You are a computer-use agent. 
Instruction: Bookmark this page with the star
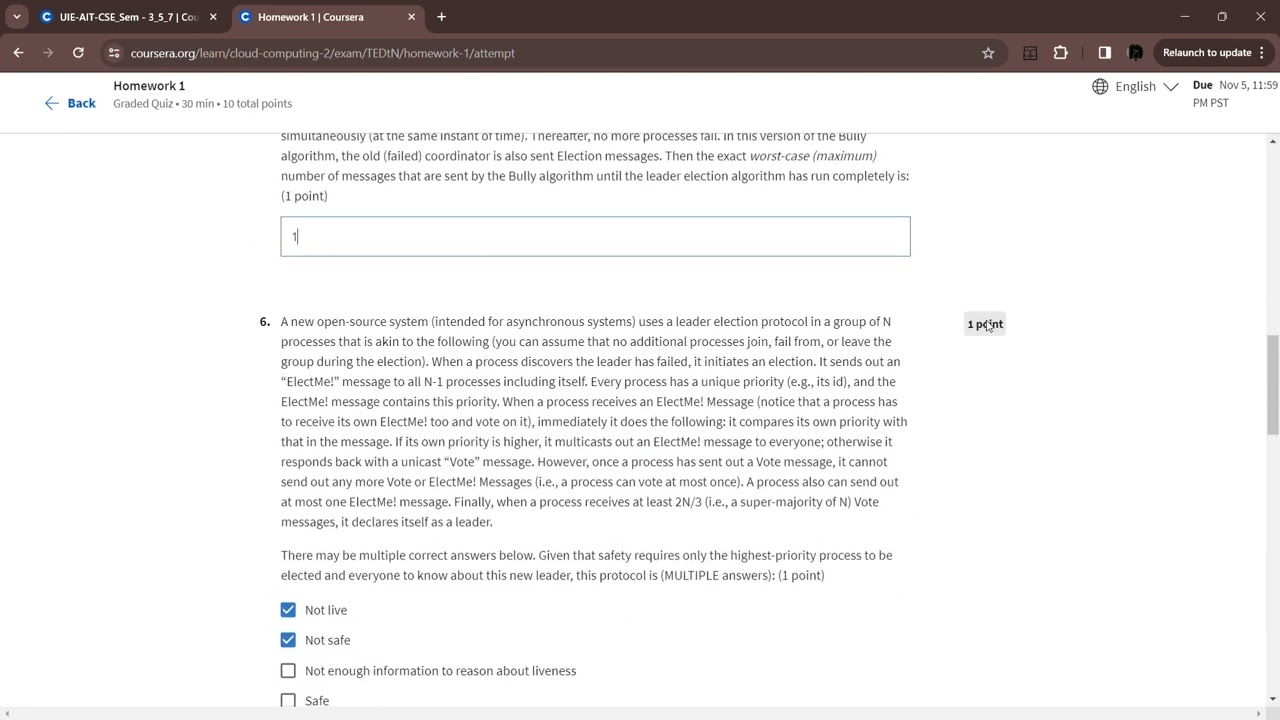click(x=988, y=53)
